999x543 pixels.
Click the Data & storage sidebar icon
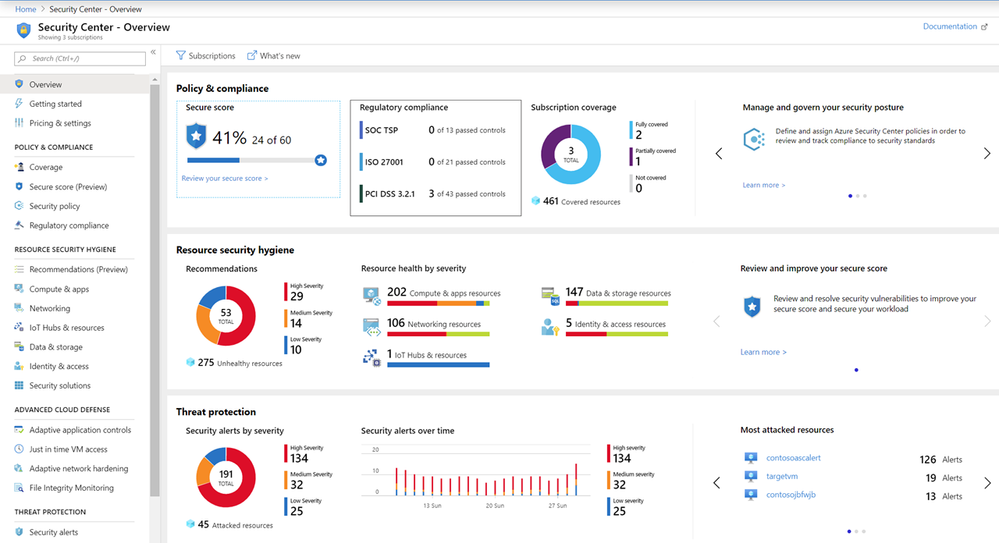tap(19, 347)
